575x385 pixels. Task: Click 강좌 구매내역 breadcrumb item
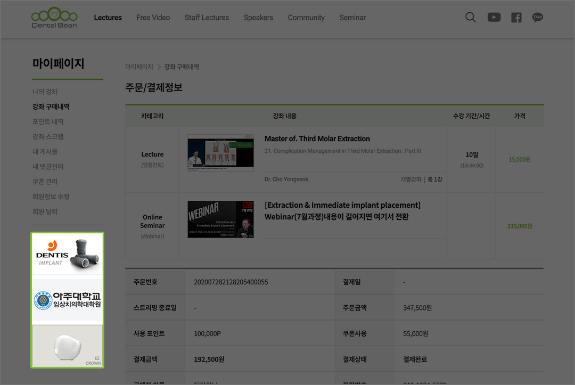click(182, 67)
